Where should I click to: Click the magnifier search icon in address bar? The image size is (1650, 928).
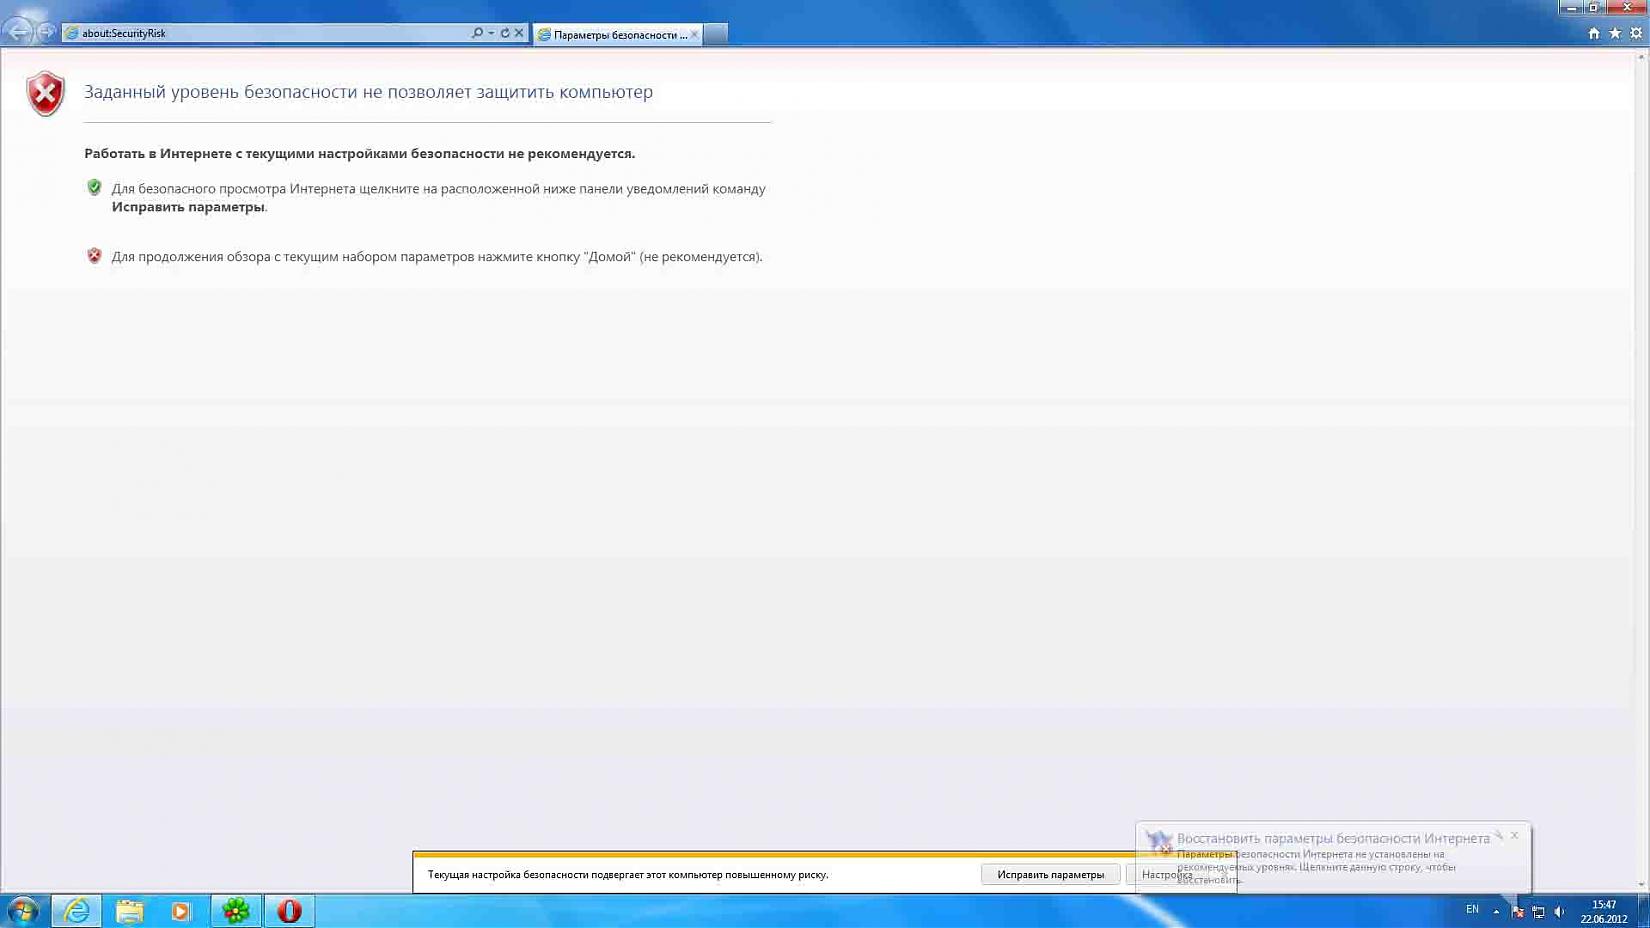[x=477, y=33]
